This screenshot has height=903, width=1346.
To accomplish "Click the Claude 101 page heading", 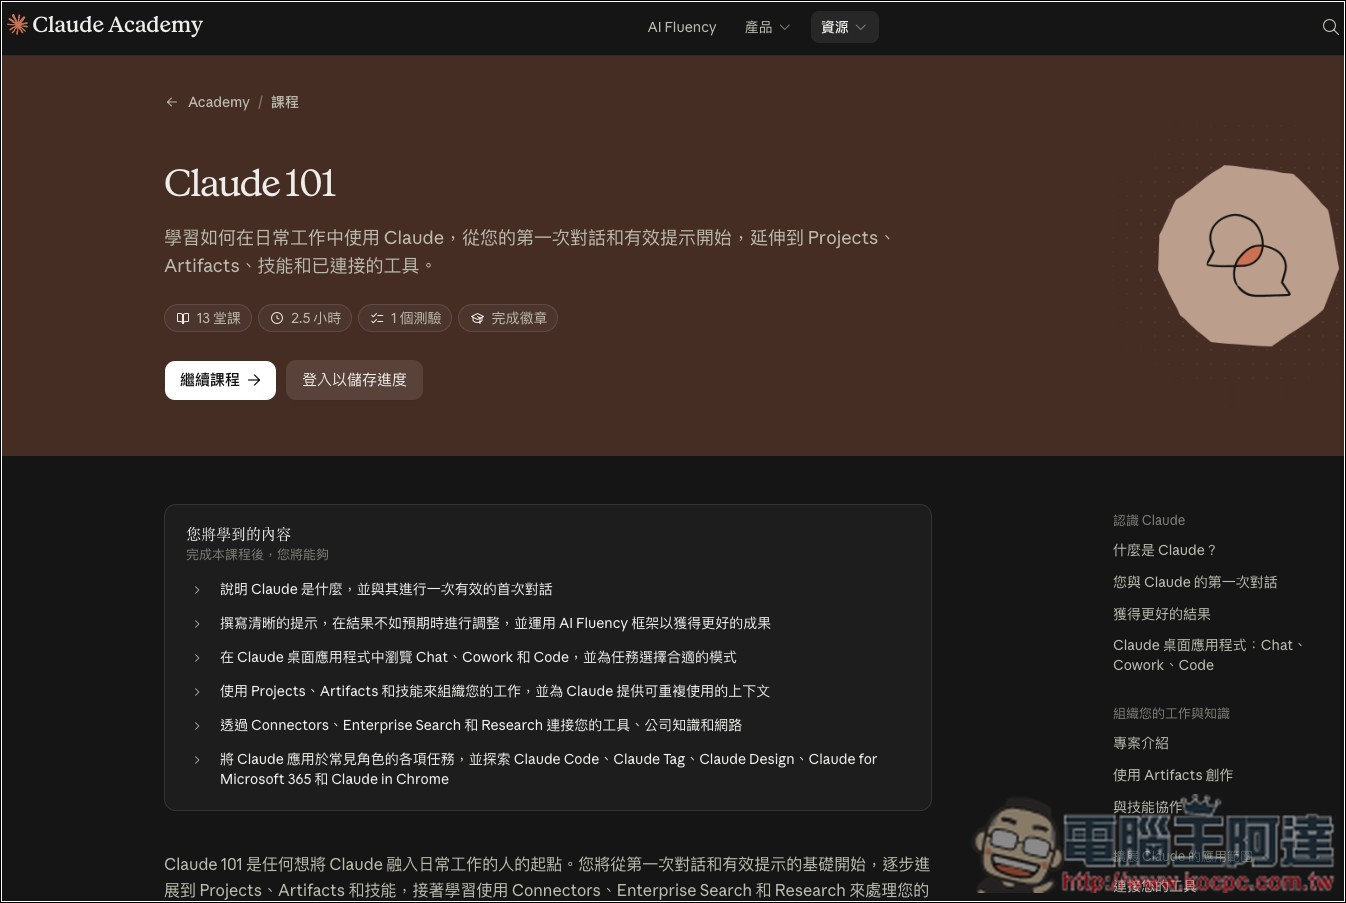I will tap(250, 183).
